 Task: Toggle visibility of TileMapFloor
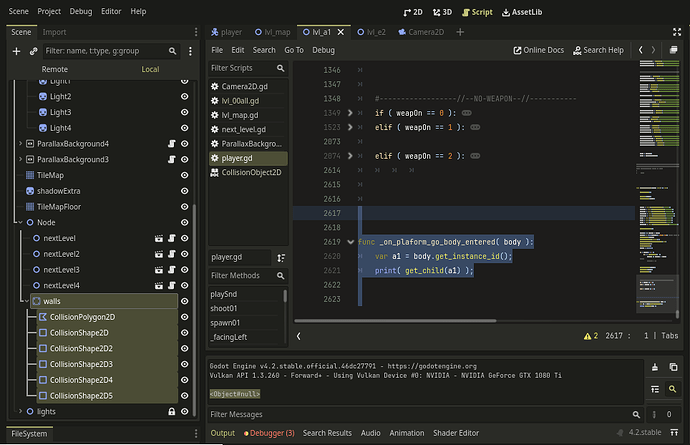(x=185, y=206)
